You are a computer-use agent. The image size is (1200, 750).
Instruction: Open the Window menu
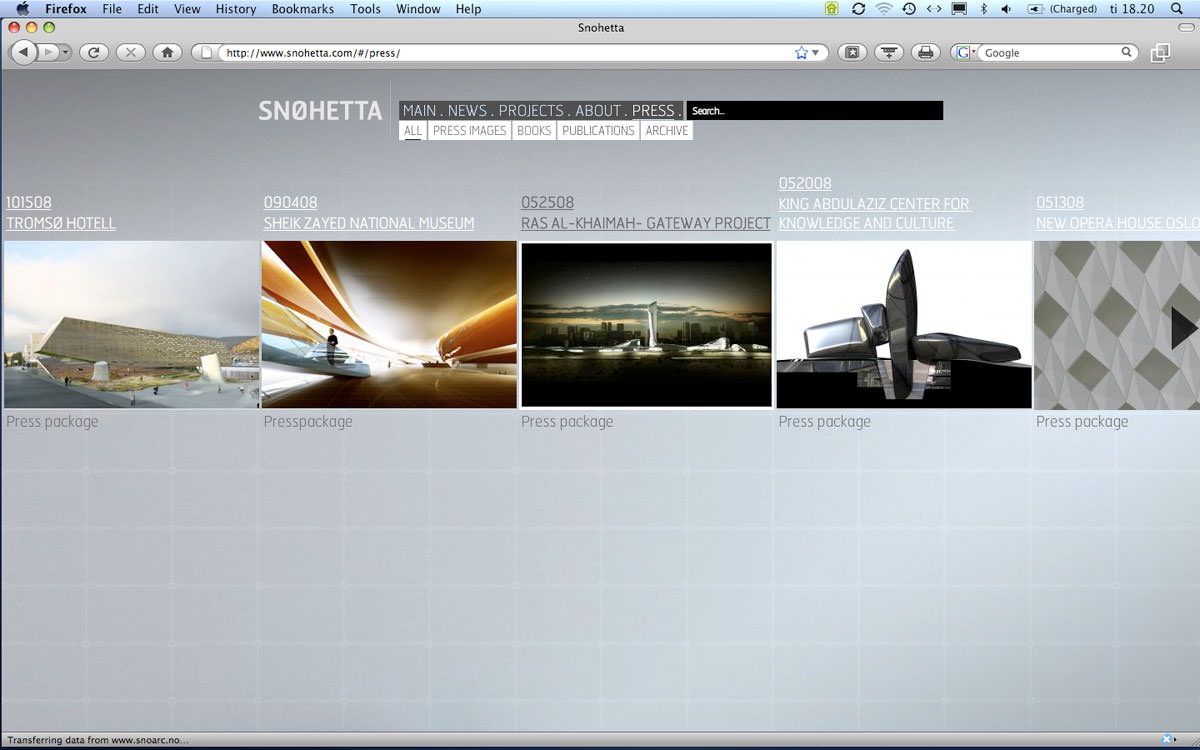click(x=418, y=9)
